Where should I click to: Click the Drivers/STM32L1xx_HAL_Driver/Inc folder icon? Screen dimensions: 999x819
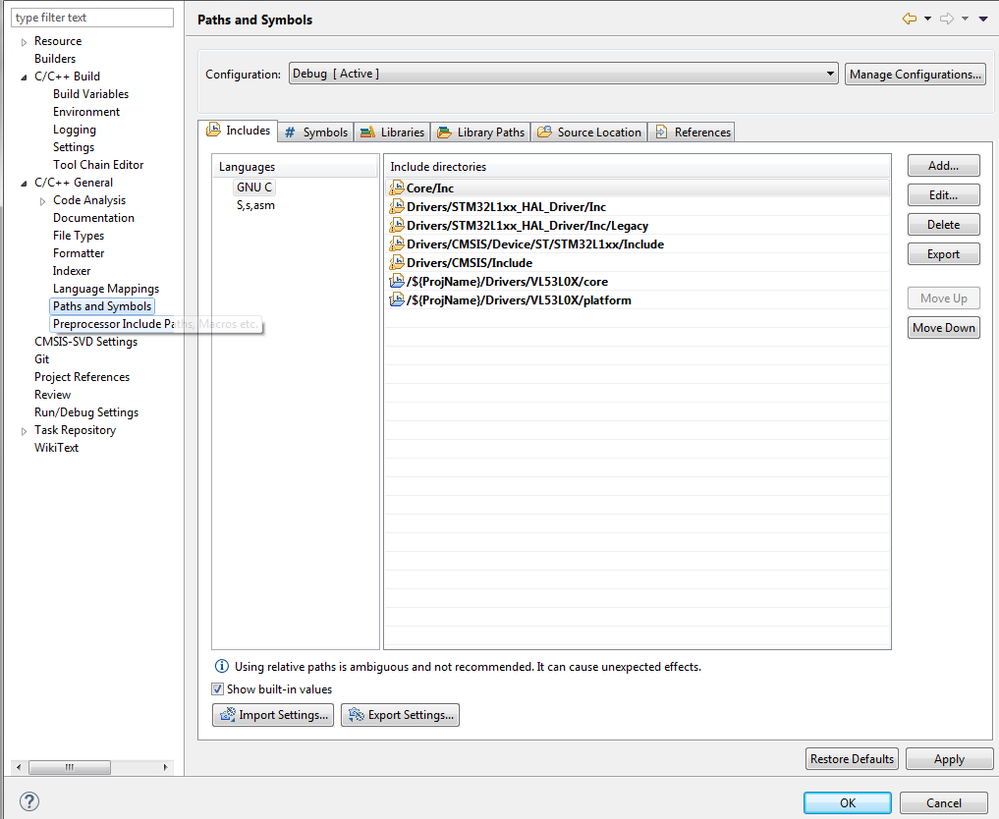pos(396,206)
